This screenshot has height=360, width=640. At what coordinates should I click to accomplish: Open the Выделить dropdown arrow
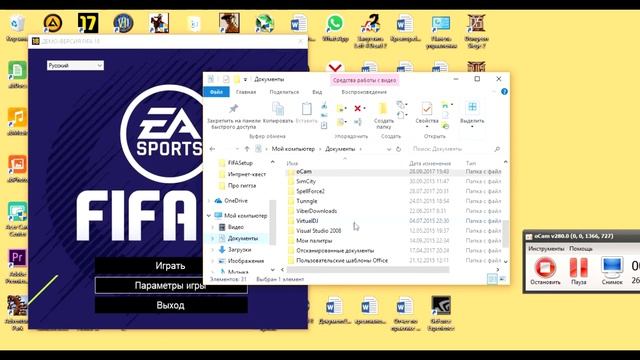pos(472,127)
